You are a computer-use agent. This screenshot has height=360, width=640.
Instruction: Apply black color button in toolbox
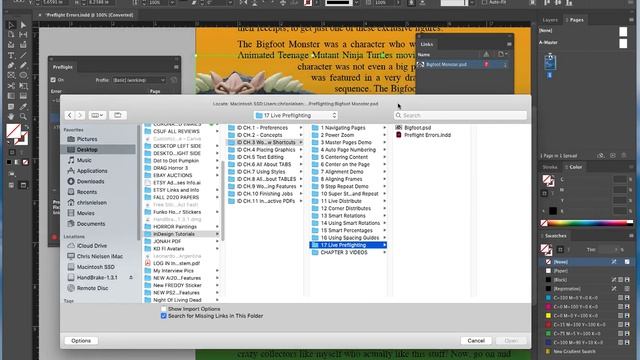pyautogui.click(x=9, y=162)
